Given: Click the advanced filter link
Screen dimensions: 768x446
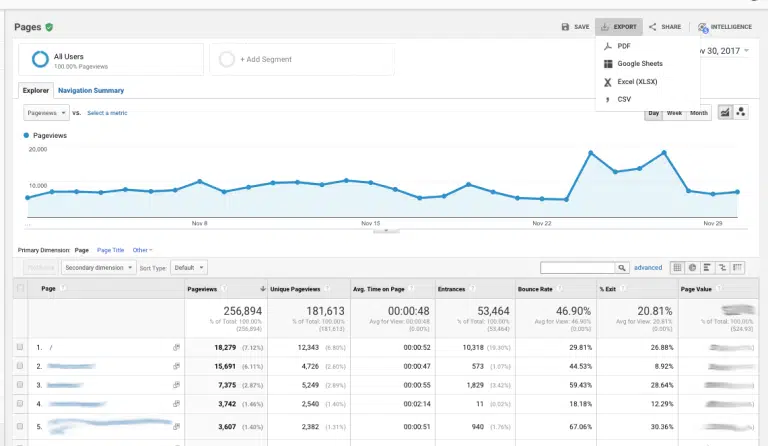Looking at the screenshot, I should click(648, 268).
